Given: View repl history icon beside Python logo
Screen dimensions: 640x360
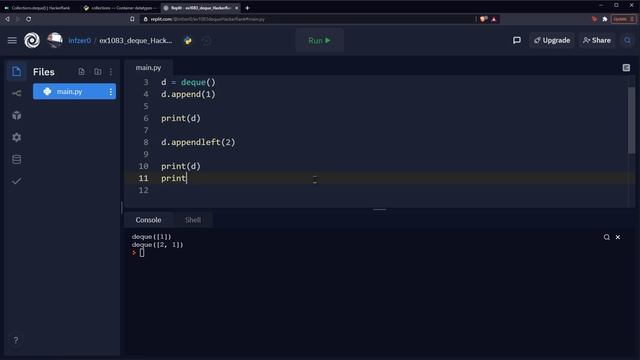Looking at the screenshot, I should (206, 40).
